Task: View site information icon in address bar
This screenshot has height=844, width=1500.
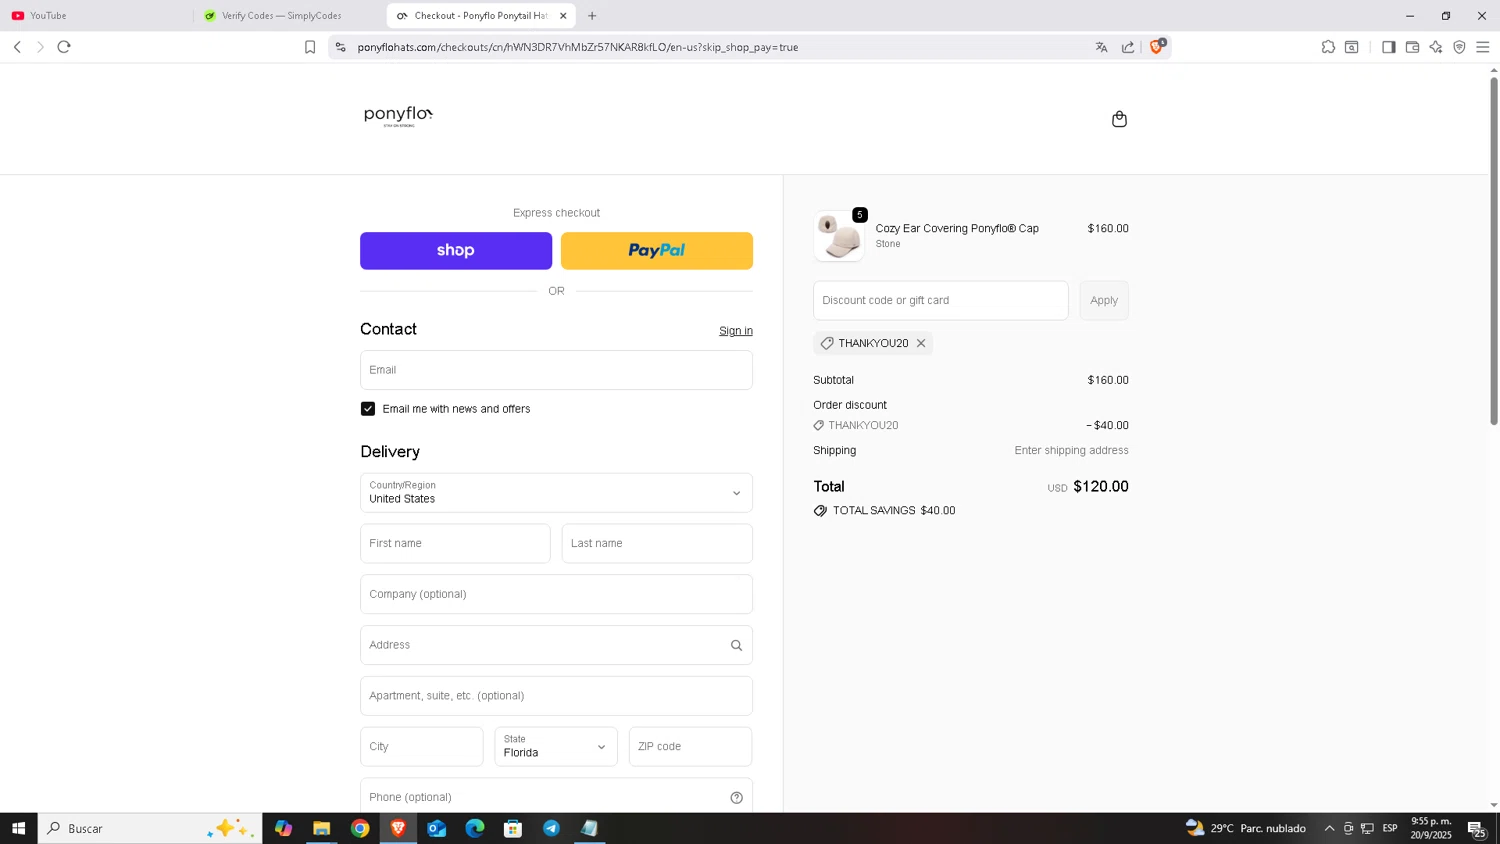Action: [340, 47]
